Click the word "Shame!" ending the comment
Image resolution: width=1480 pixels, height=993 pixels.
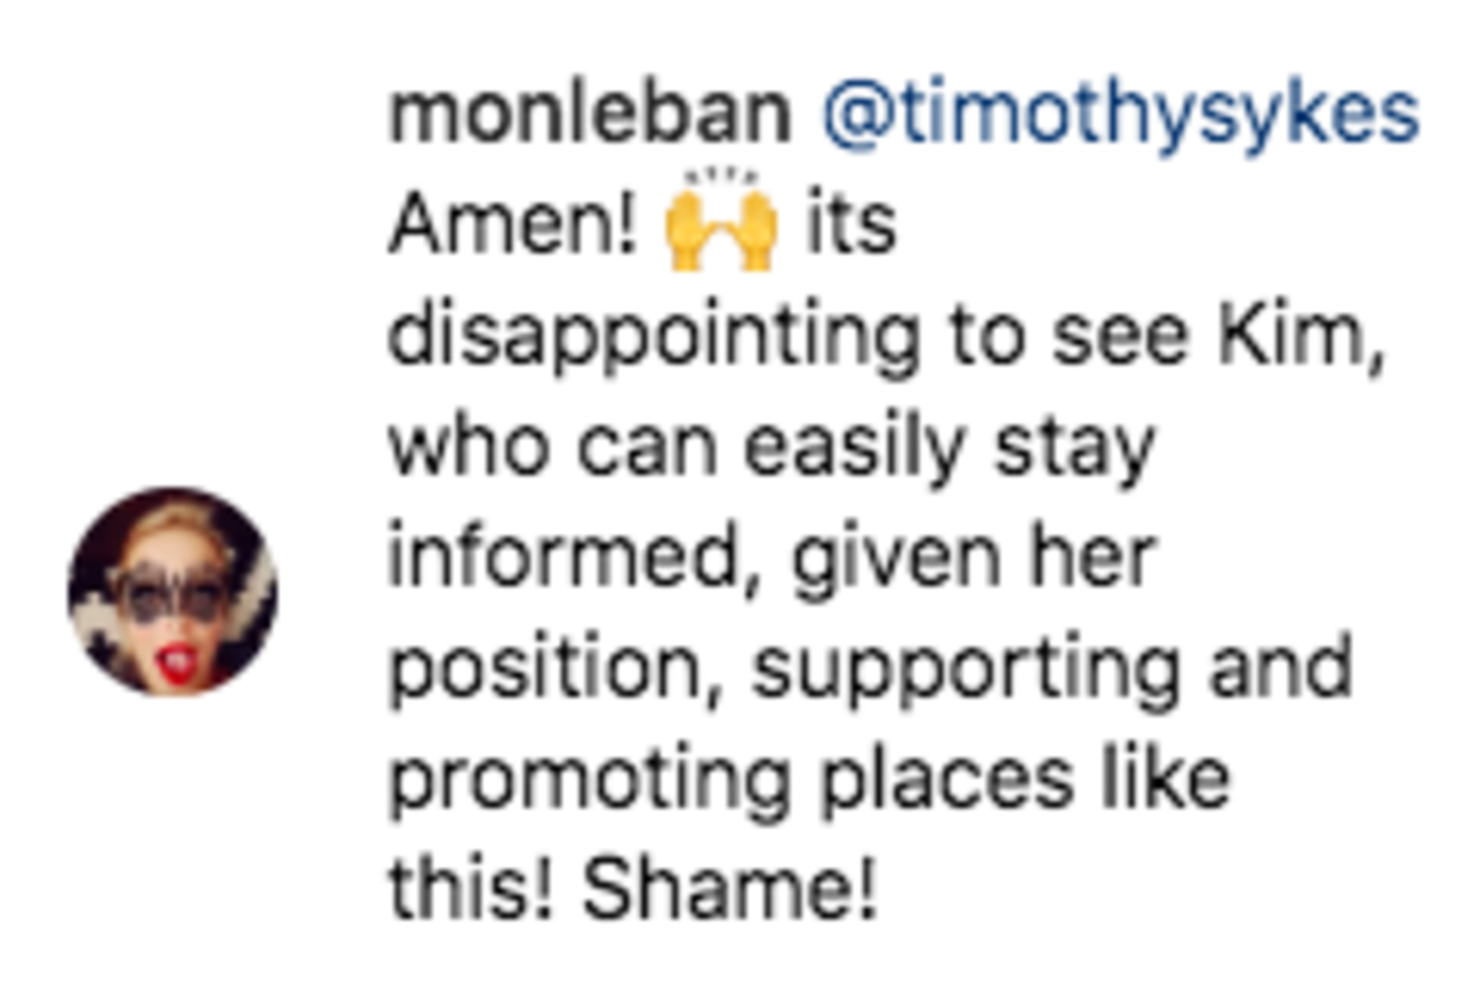point(730,889)
